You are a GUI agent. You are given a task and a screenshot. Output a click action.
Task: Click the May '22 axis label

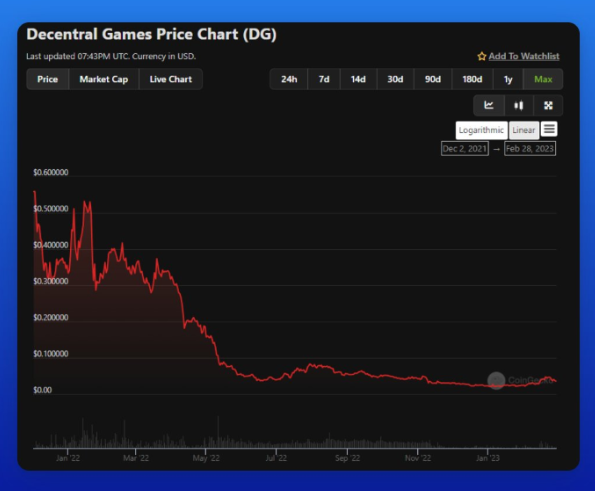[206, 458]
